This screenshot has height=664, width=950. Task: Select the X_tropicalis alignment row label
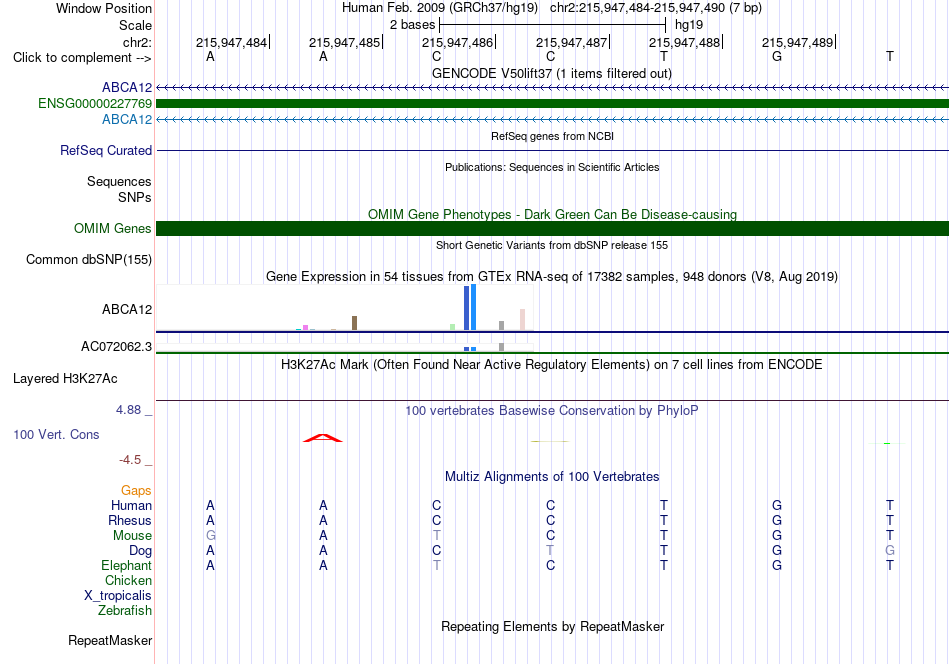pos(118,596)
